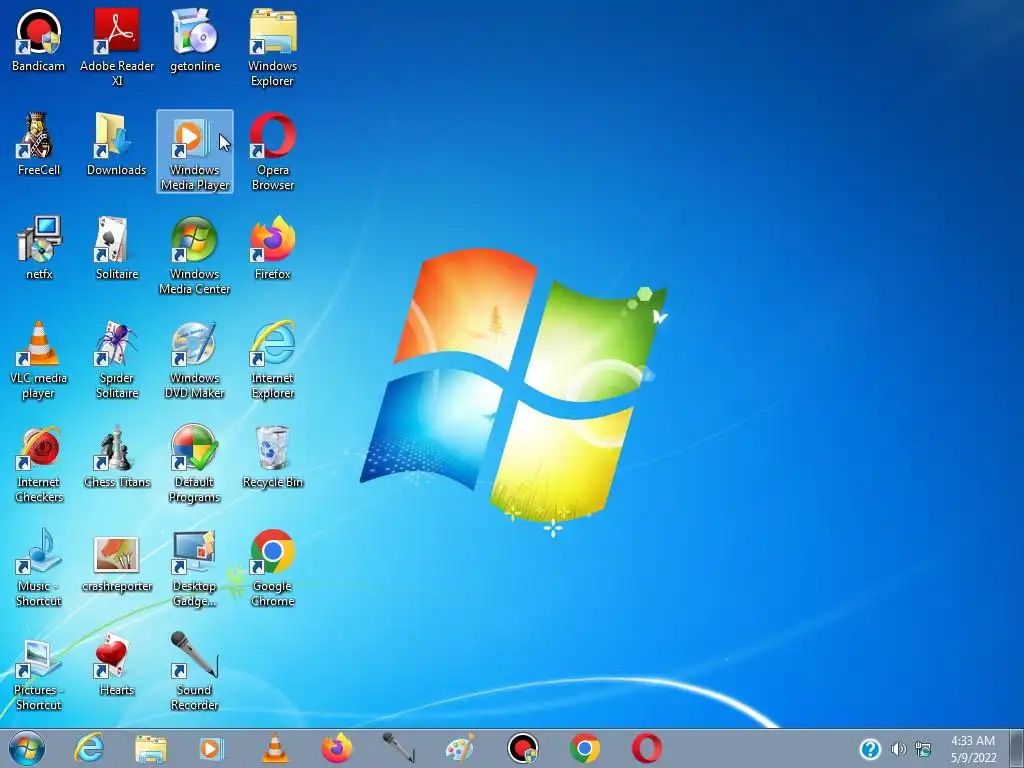The image size is (1024, 768).
Task: Open Bandicam from the taskbar
Action: pos(523,748)
